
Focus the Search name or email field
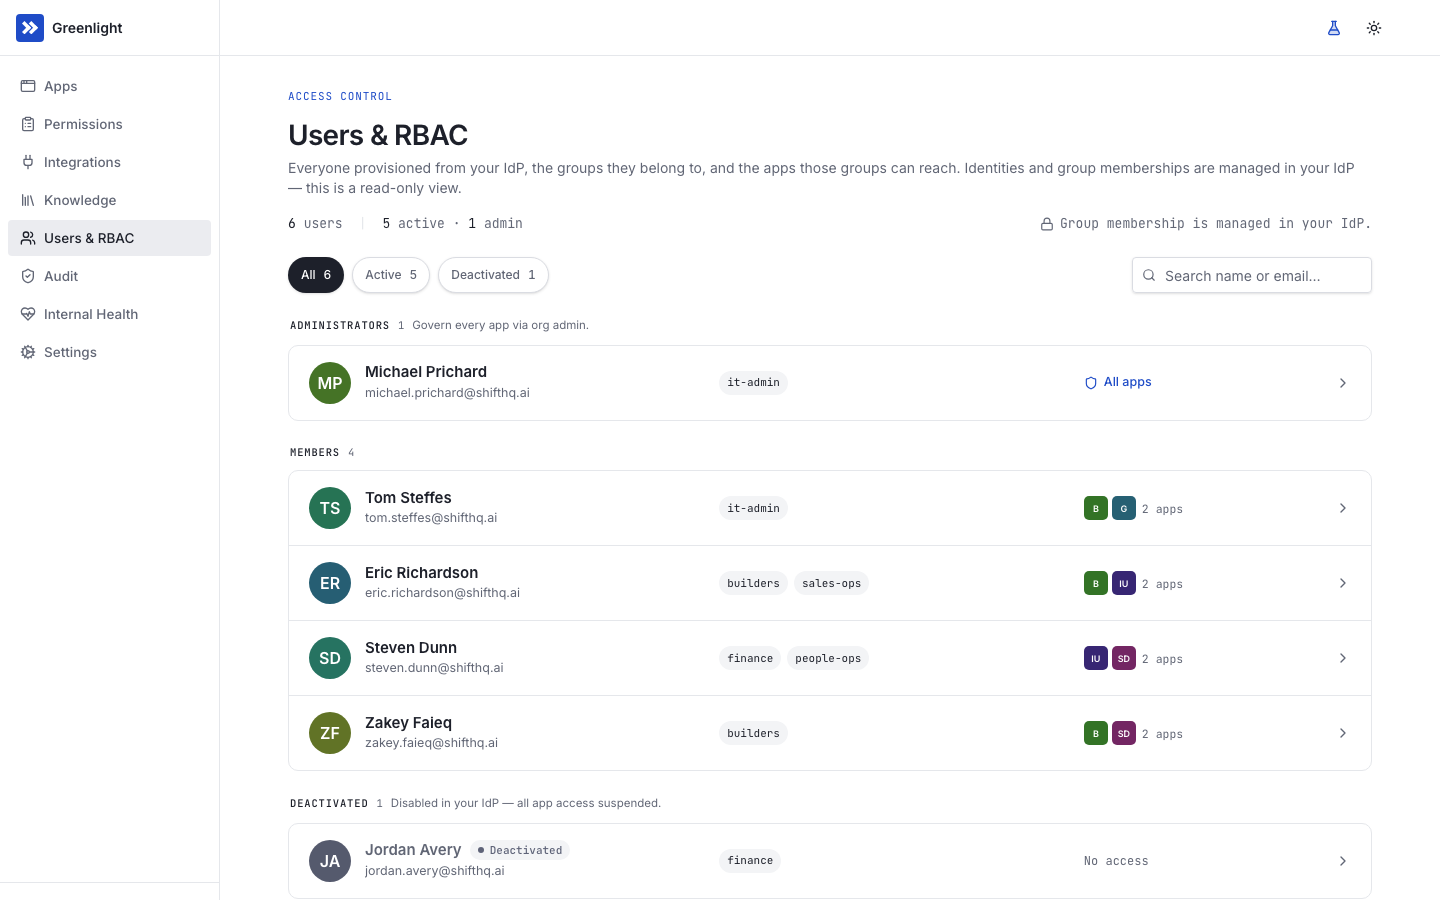pos(1252,275)
